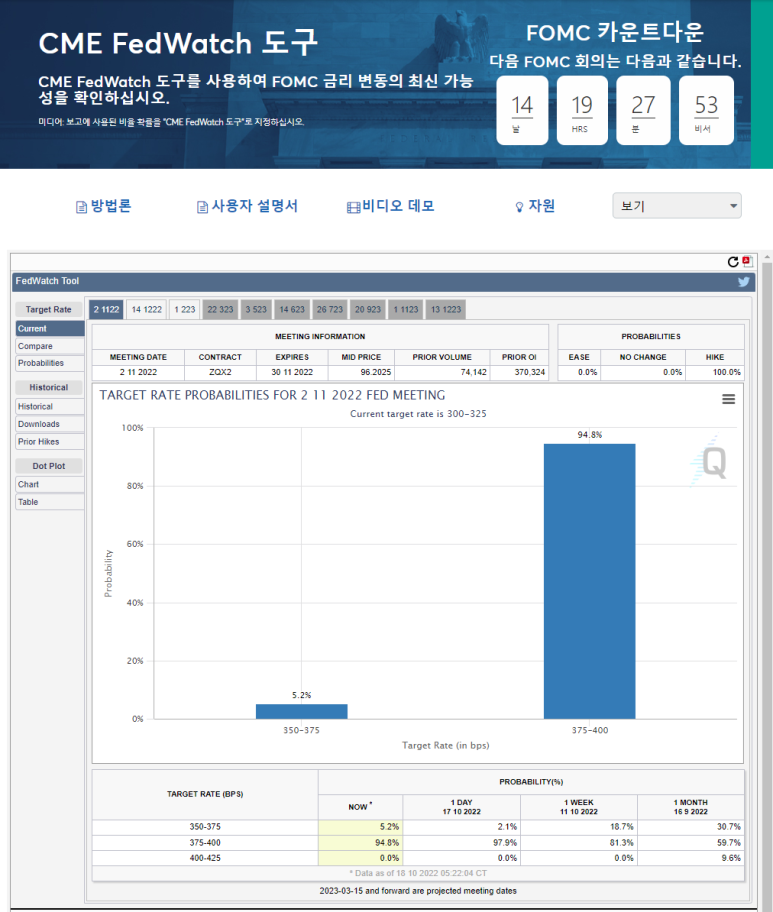Open the Compare sidebar item
773x912 pixels.
[50, 346]
